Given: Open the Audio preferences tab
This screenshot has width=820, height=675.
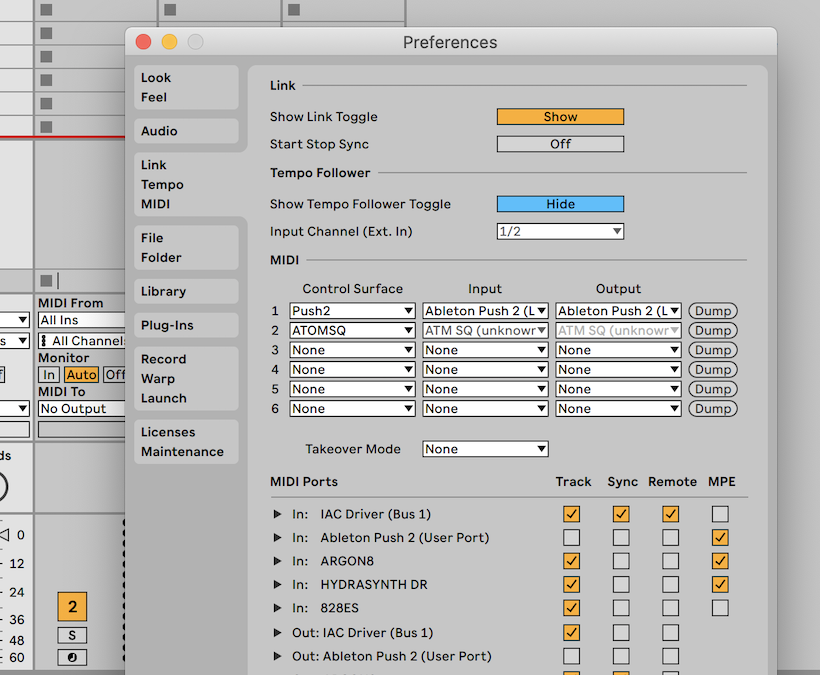Looking at the screenshot, I should coord(186,131).
